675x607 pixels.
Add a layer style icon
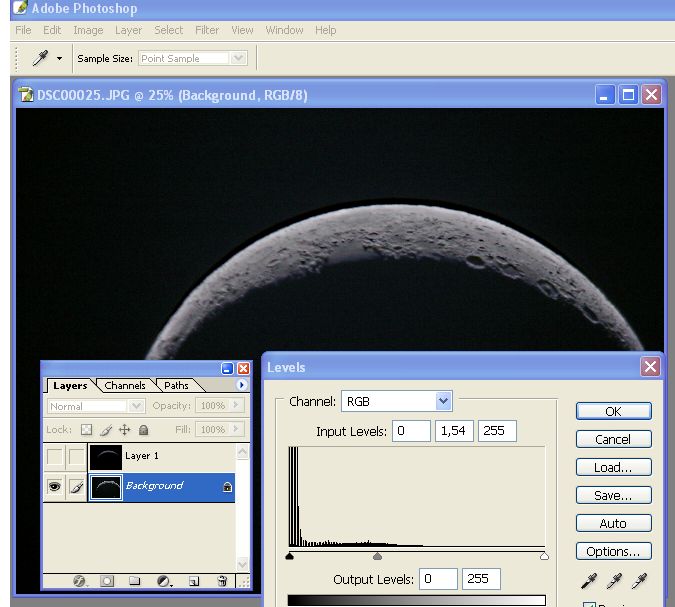point(79,581)
